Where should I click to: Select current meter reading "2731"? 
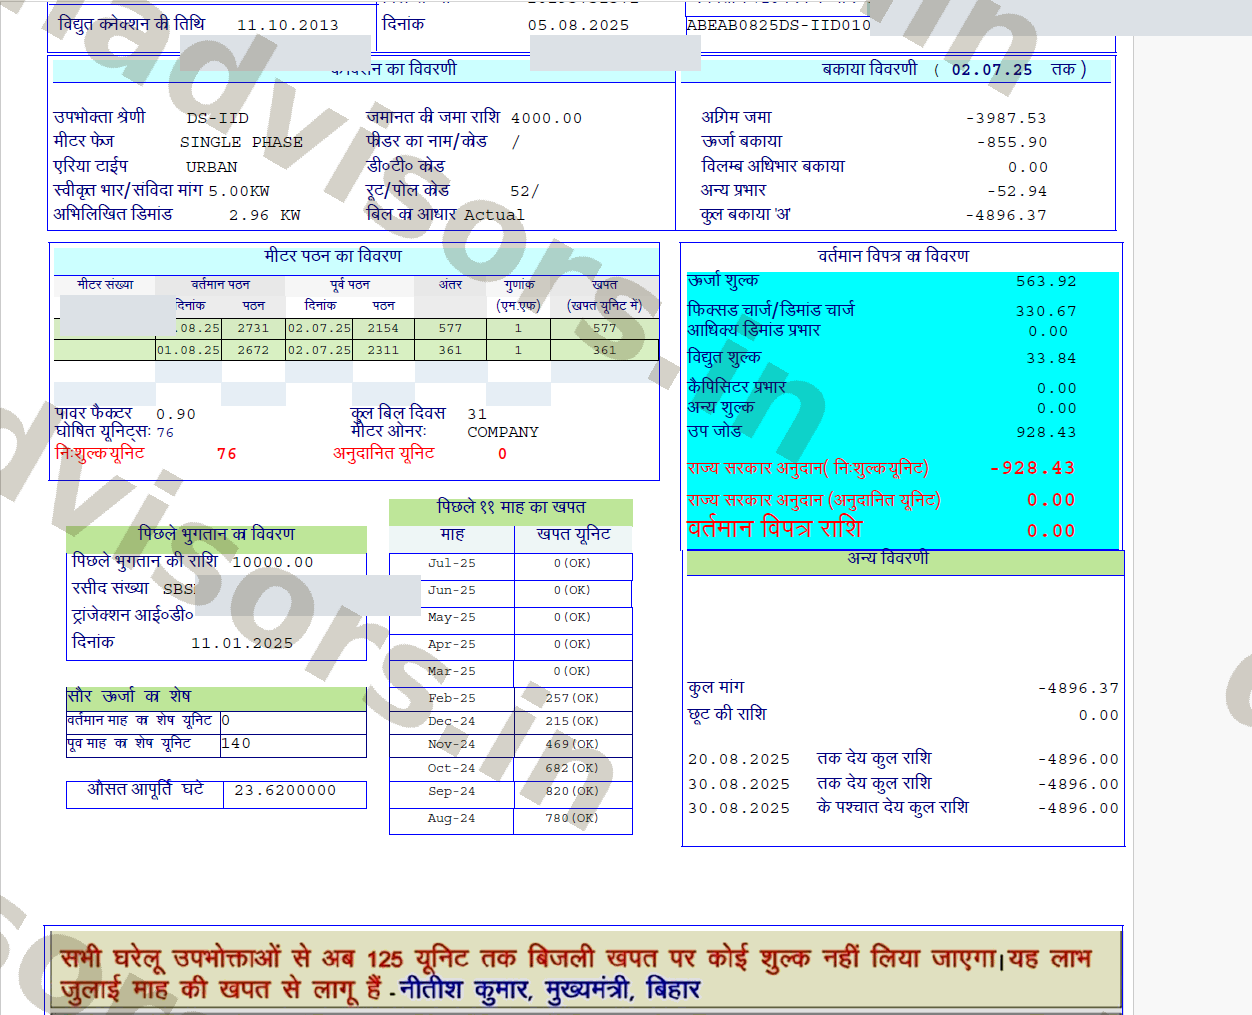coord(253,328)
